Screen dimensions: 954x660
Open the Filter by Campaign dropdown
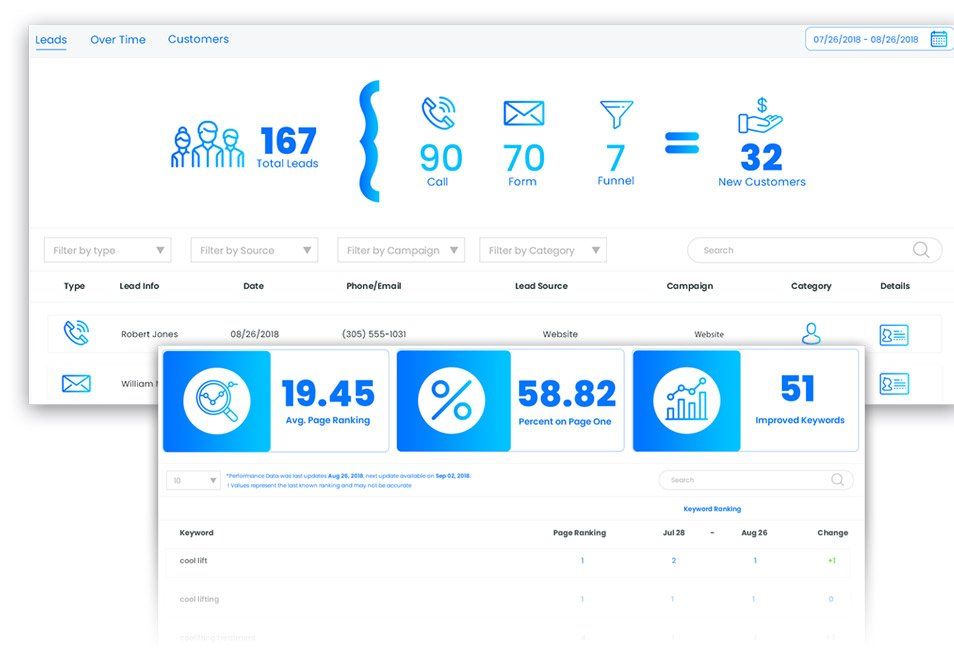pos(401,250)
